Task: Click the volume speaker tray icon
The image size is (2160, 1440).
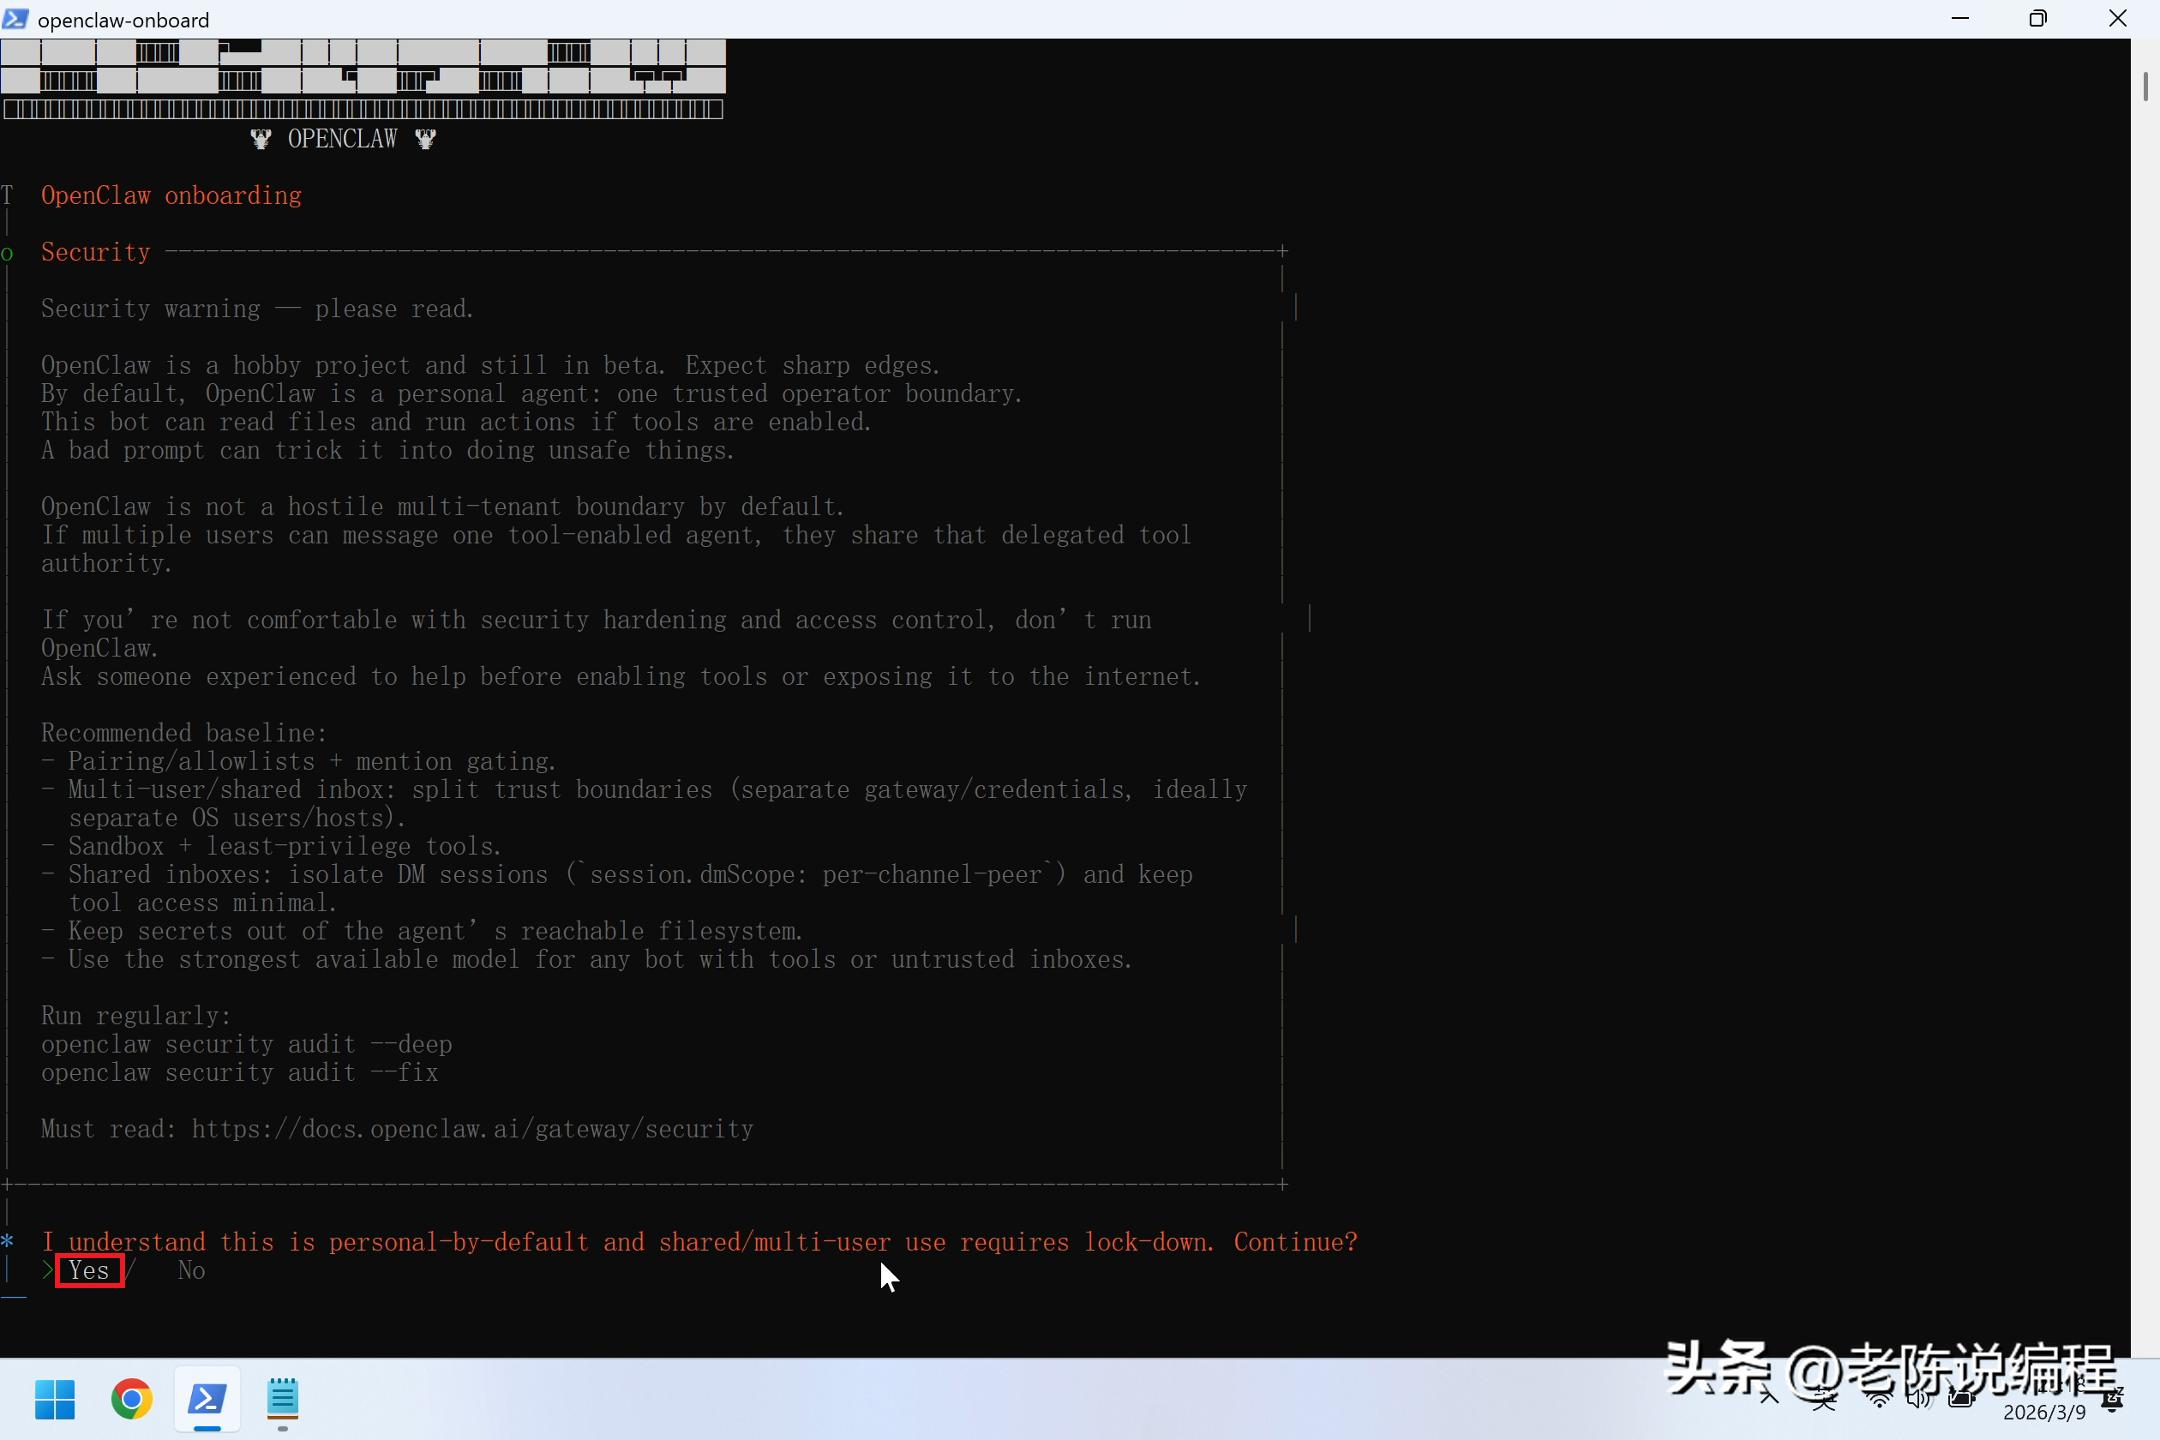Action: pyautogui.click(x=1917, y=1399)
